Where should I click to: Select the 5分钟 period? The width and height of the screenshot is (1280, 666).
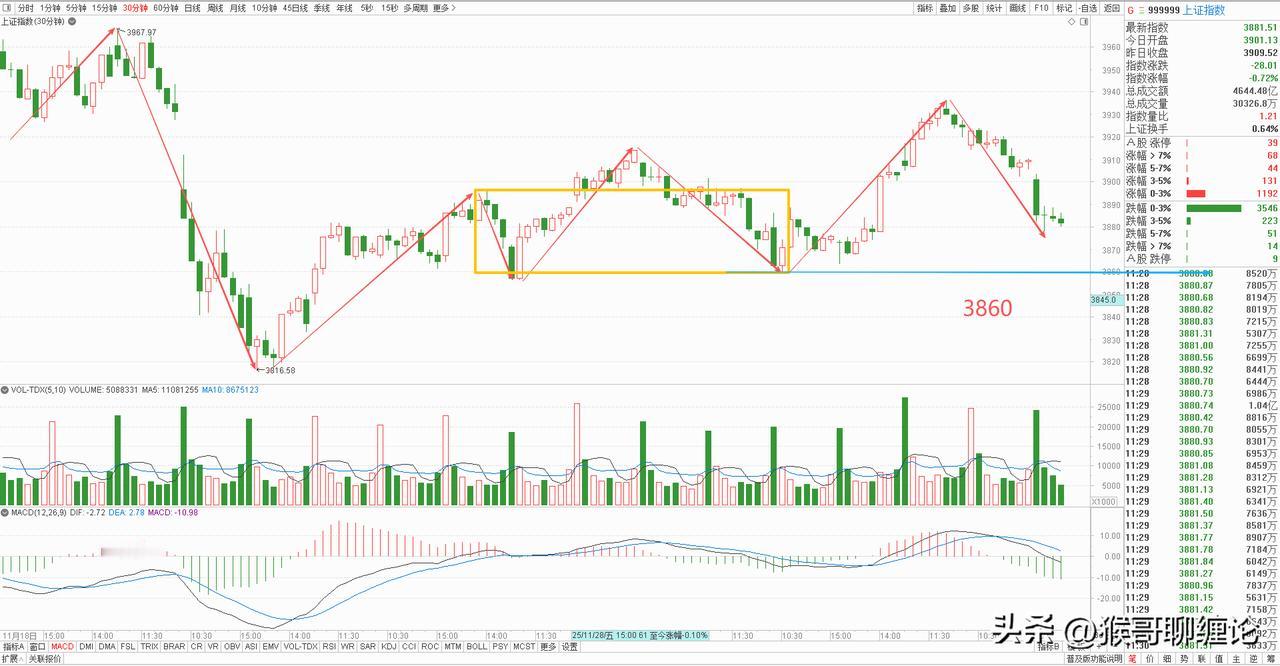pyautogui.click(x=76, y=8)
